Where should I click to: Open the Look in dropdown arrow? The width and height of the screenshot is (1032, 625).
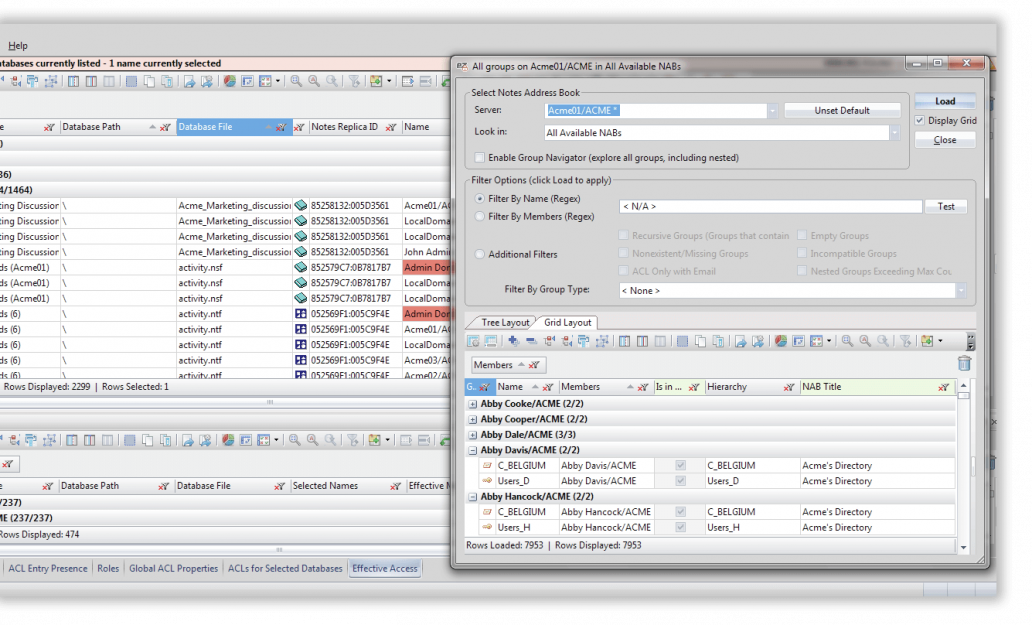(894, 132)
